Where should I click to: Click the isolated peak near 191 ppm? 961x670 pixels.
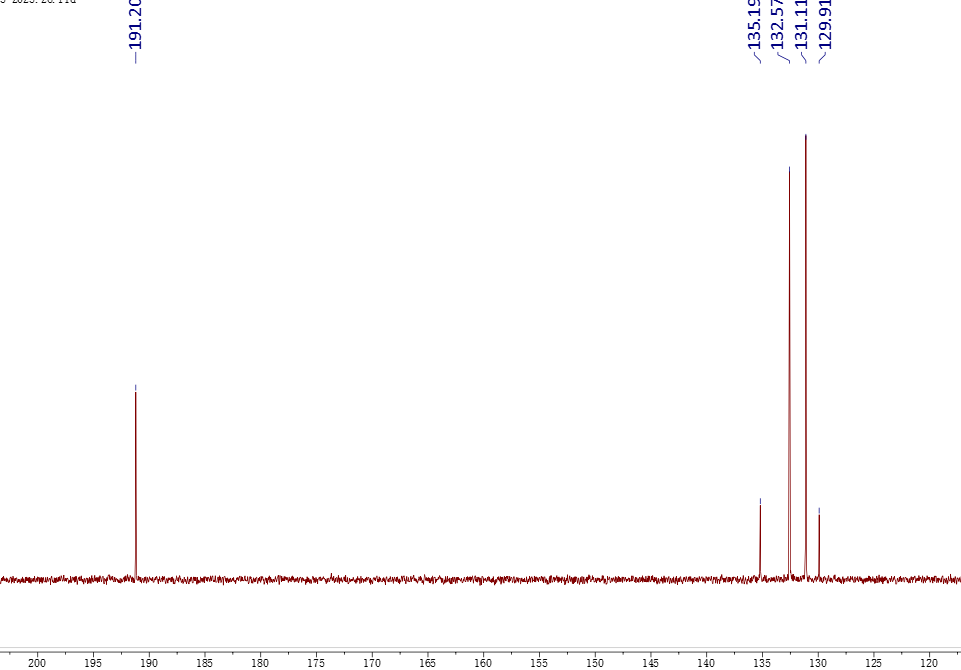[x=136, y=480]
